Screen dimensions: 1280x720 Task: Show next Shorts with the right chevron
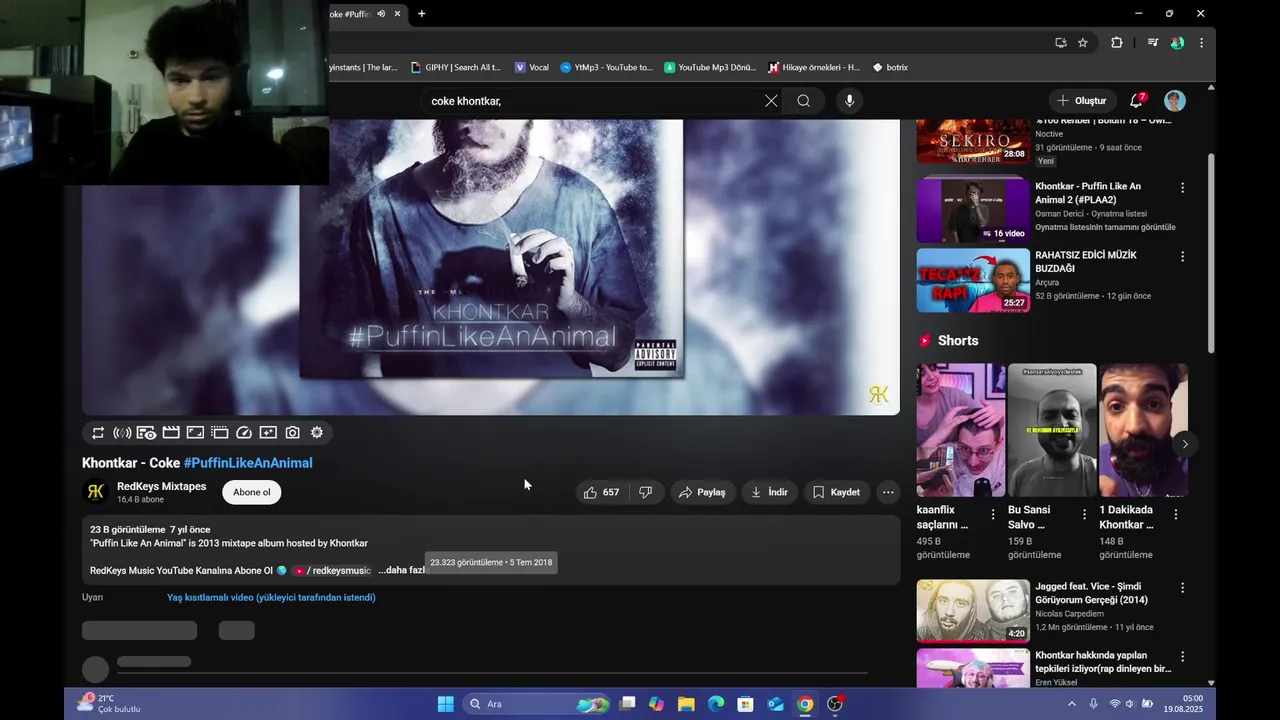click(x=1185, y=444)
